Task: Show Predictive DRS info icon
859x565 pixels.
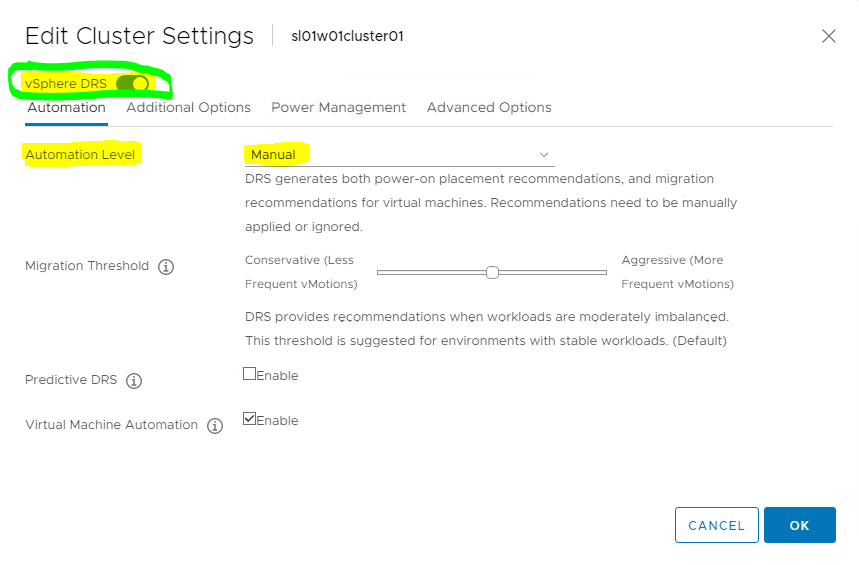Action: tap(134, 380)
